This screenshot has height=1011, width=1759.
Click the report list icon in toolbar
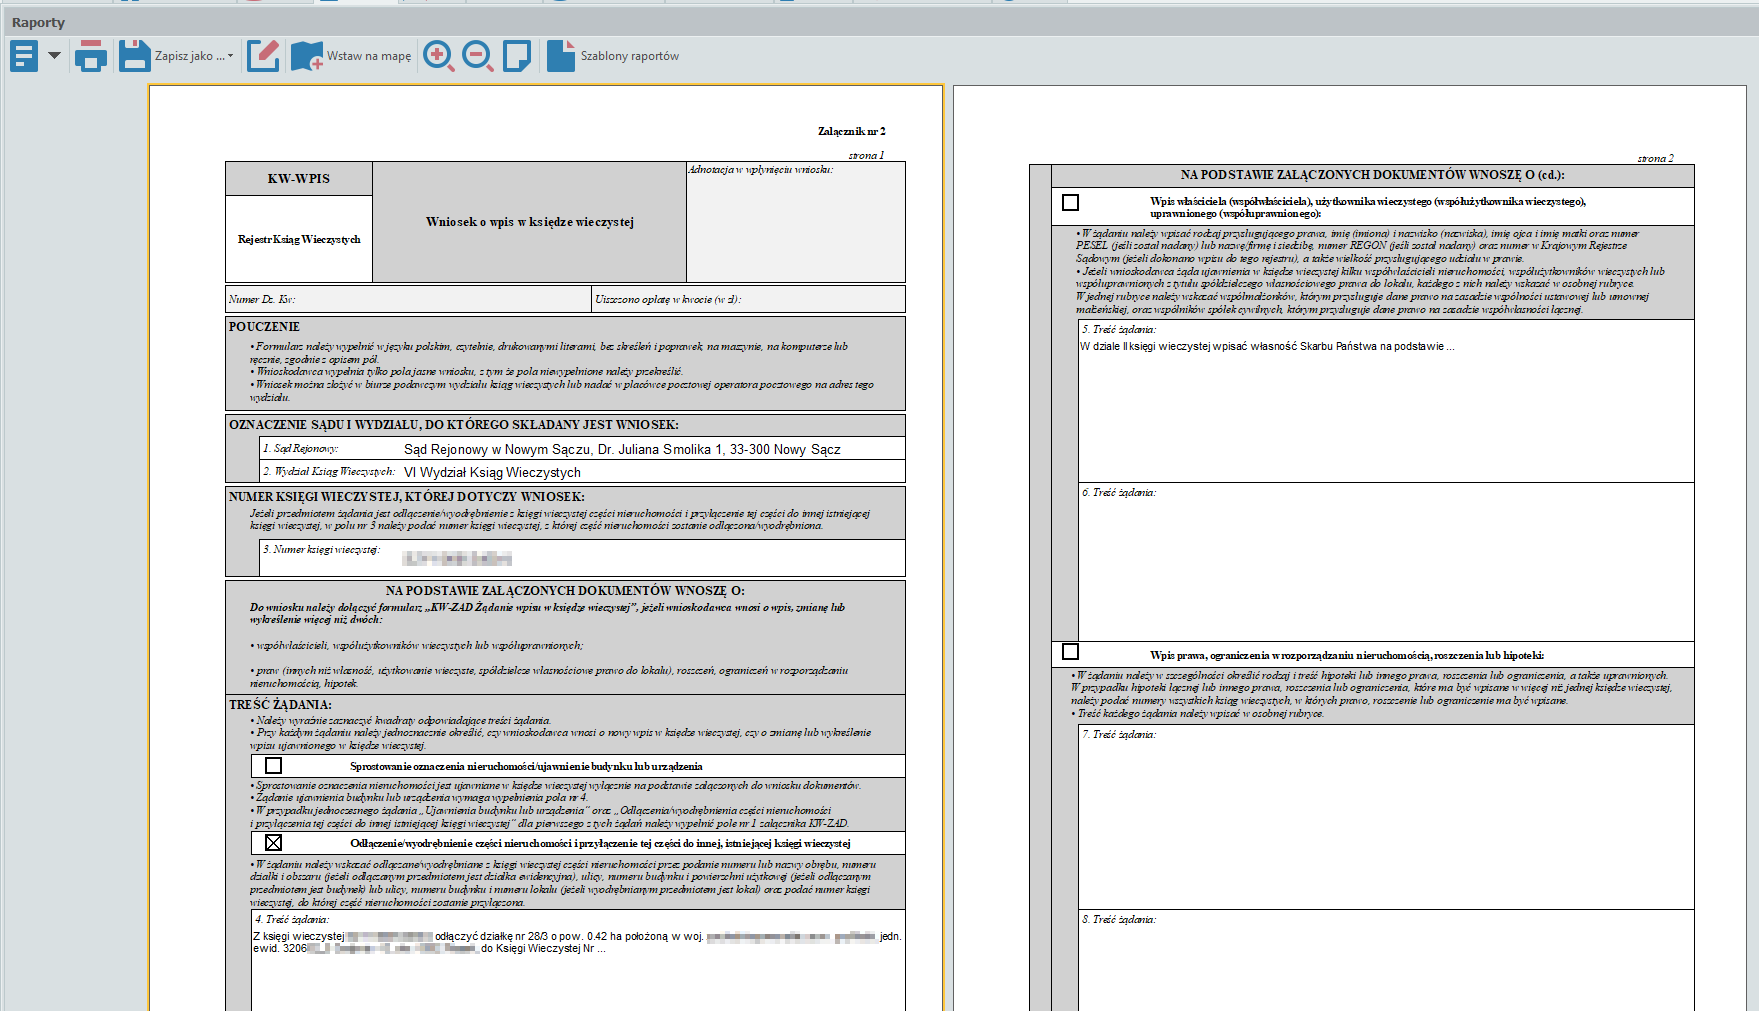click(x=24, y=56)
